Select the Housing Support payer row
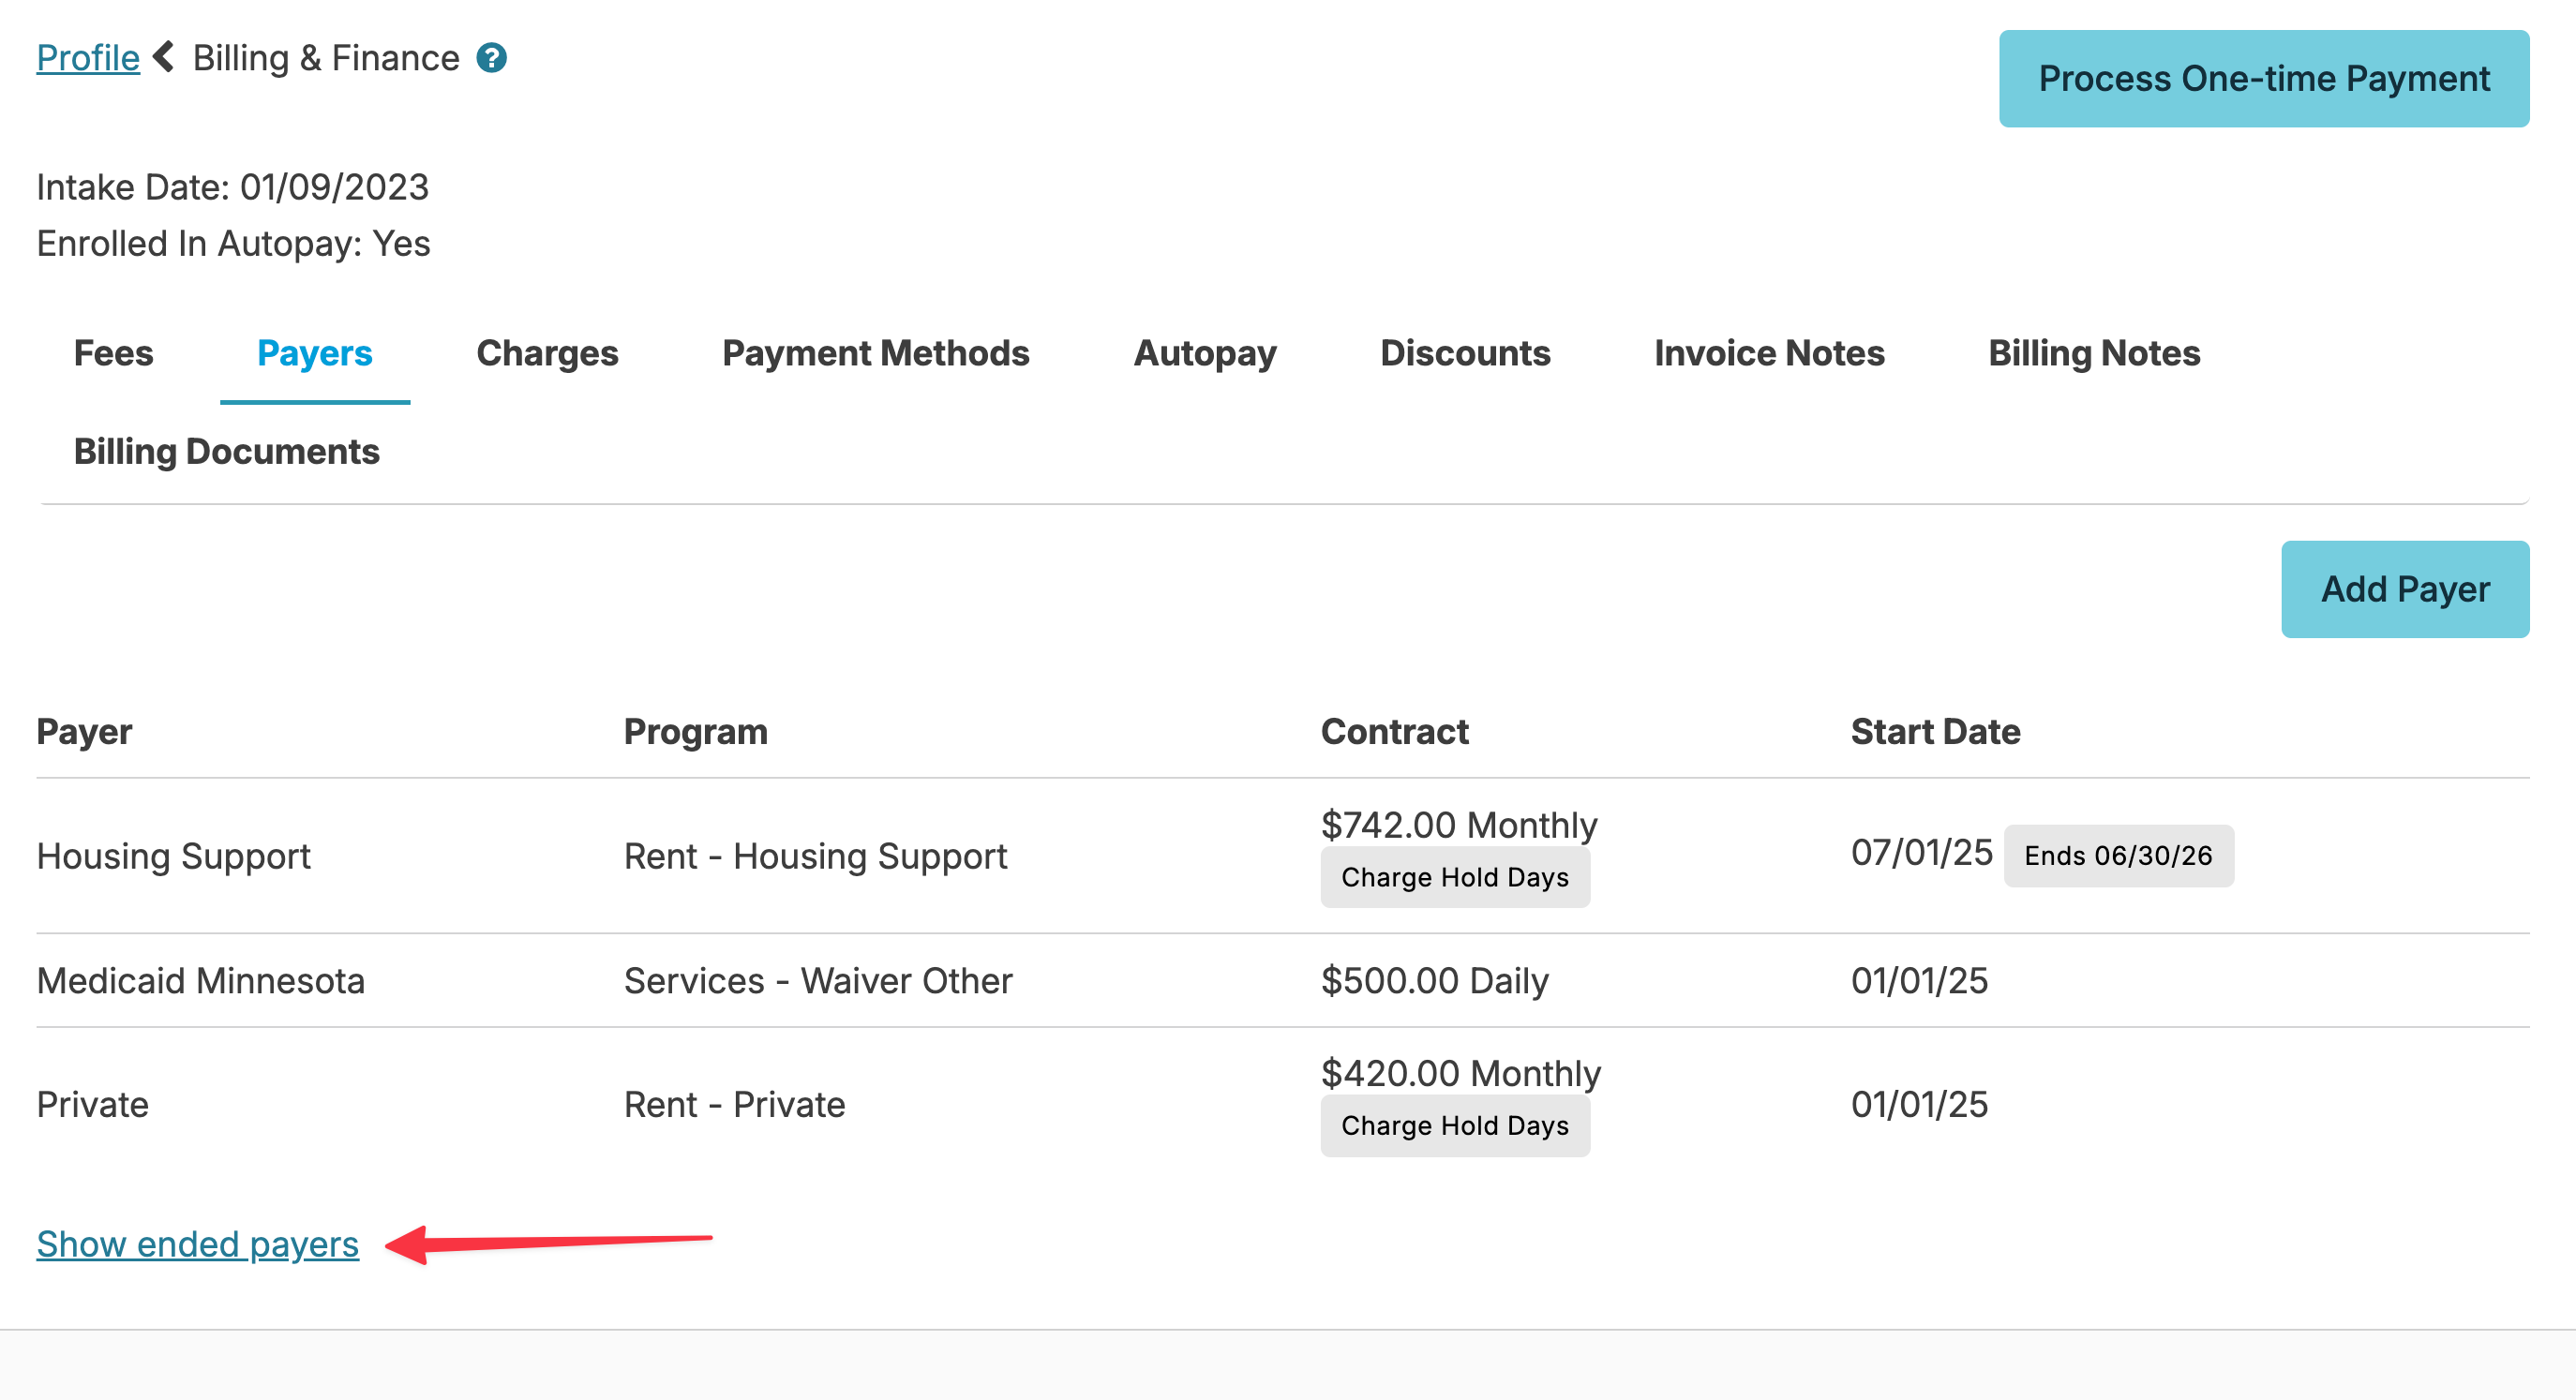The width and height of the screenshot is (2576, 1400). tap(173, 856)
